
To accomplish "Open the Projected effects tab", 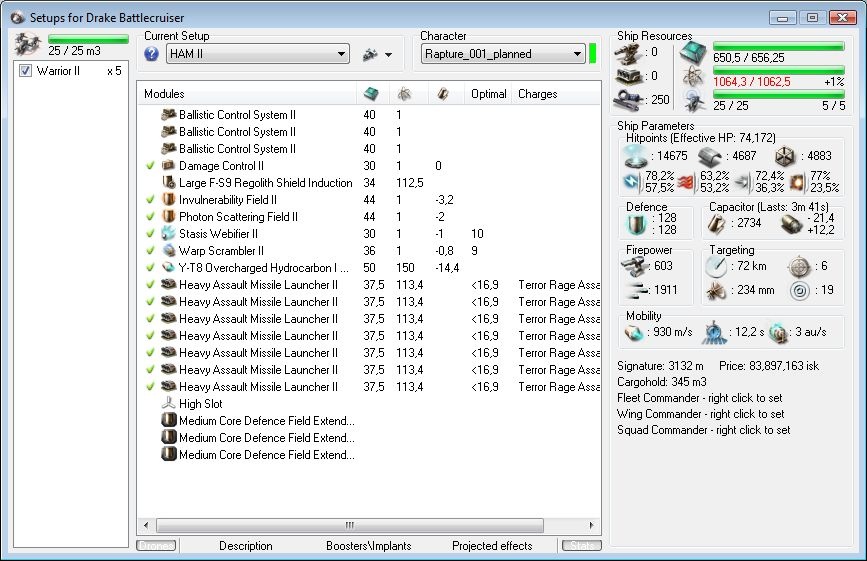I will 492,546.
